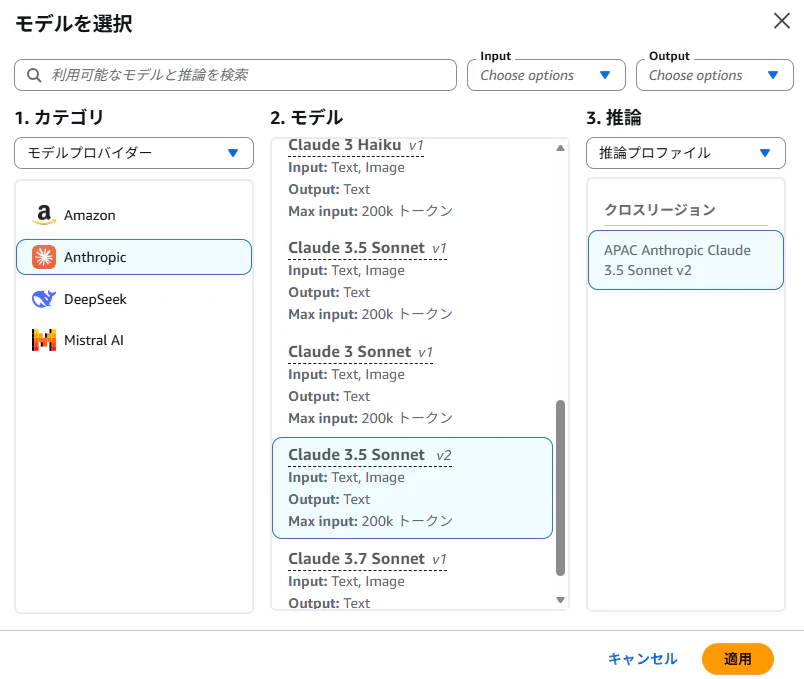Select the Mistral AI provider label
Image resolution: width=804 pixels, height=679 pixels.
94,341
